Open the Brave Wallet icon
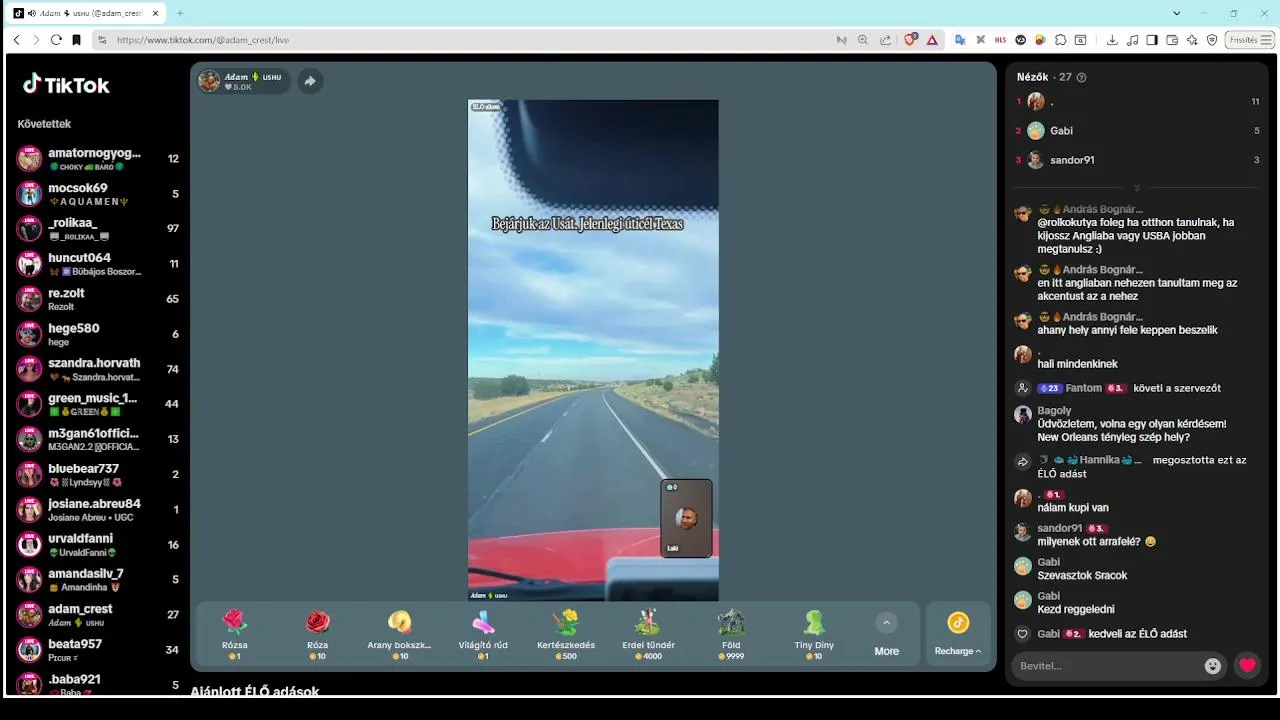This screenshot has height=720, width=1280. [x=1172, y=40]
